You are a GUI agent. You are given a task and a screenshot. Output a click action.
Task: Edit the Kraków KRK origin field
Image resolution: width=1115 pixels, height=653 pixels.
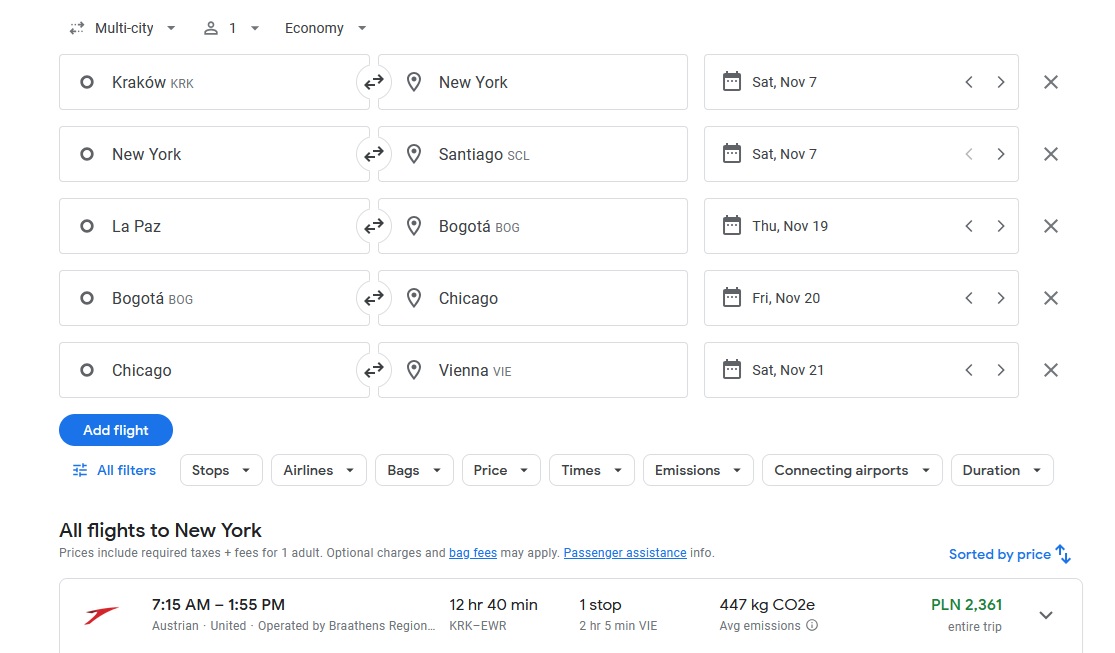tap(214, 83)
